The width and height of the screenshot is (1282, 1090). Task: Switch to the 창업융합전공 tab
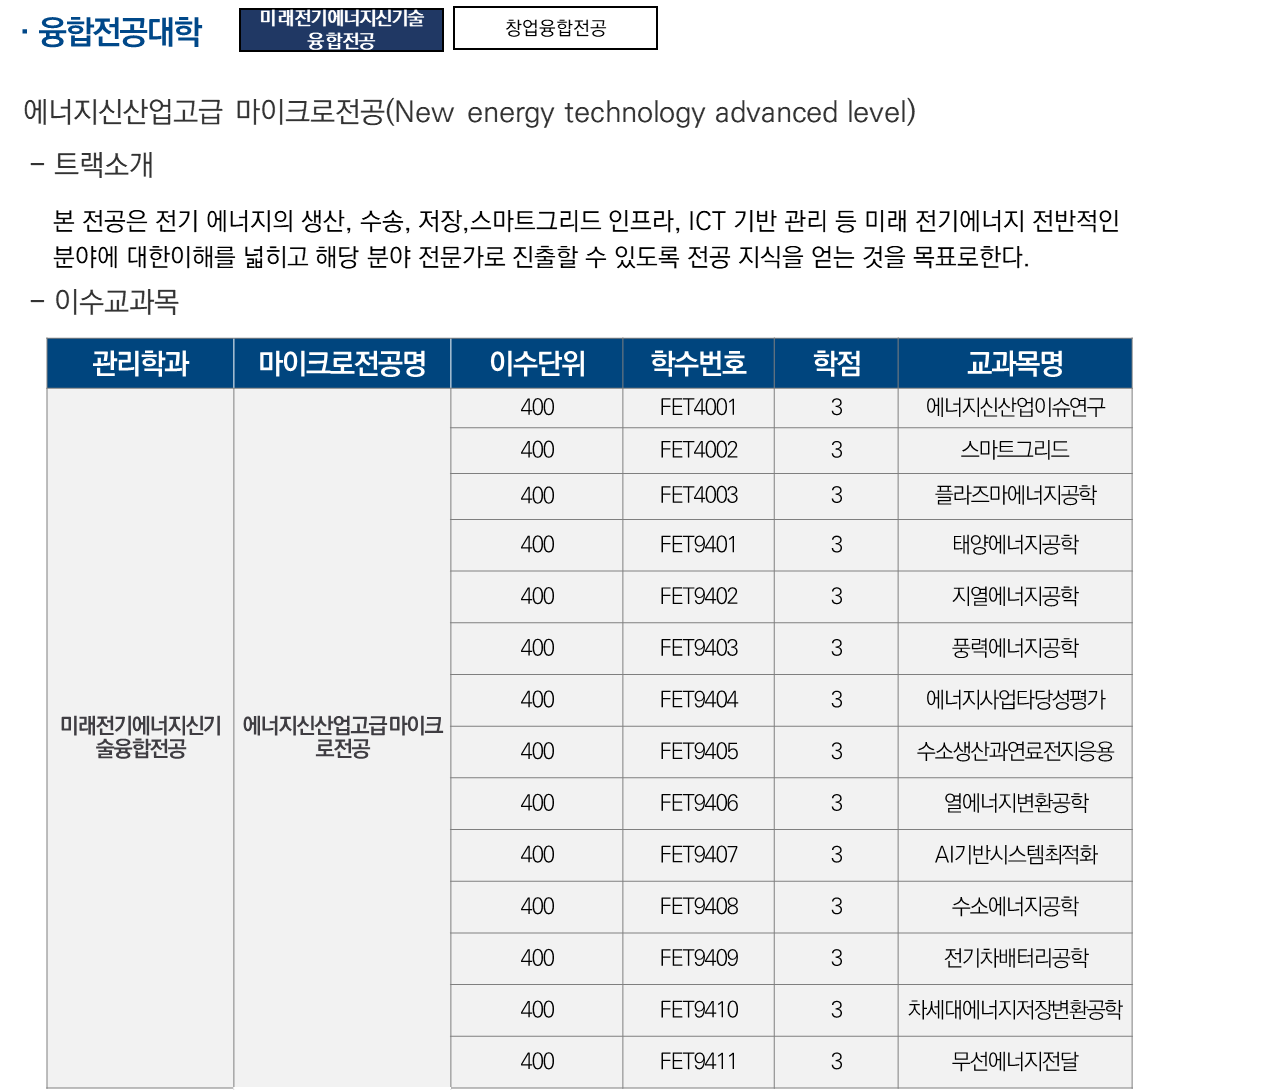[555, 28]
